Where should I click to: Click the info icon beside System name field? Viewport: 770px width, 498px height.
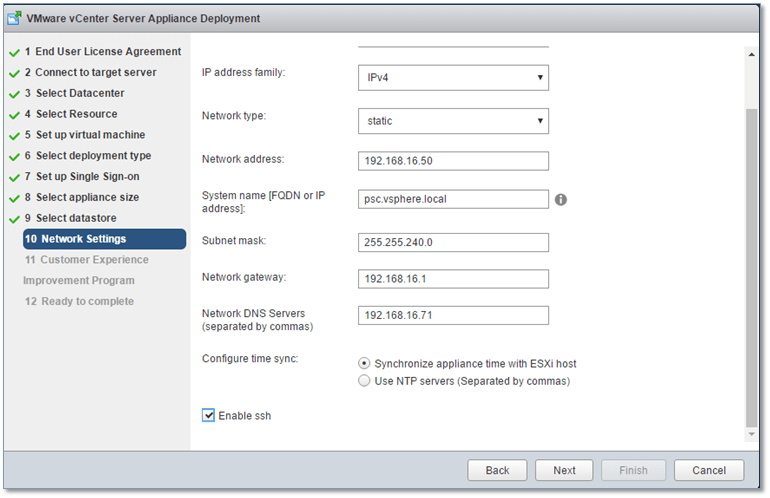click(x=560, y=199)
